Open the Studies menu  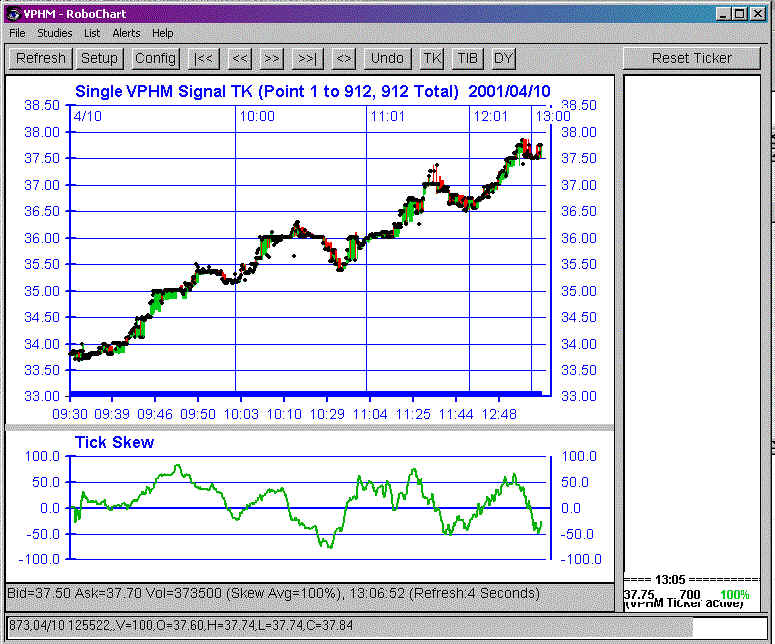[x=55, y=33]
